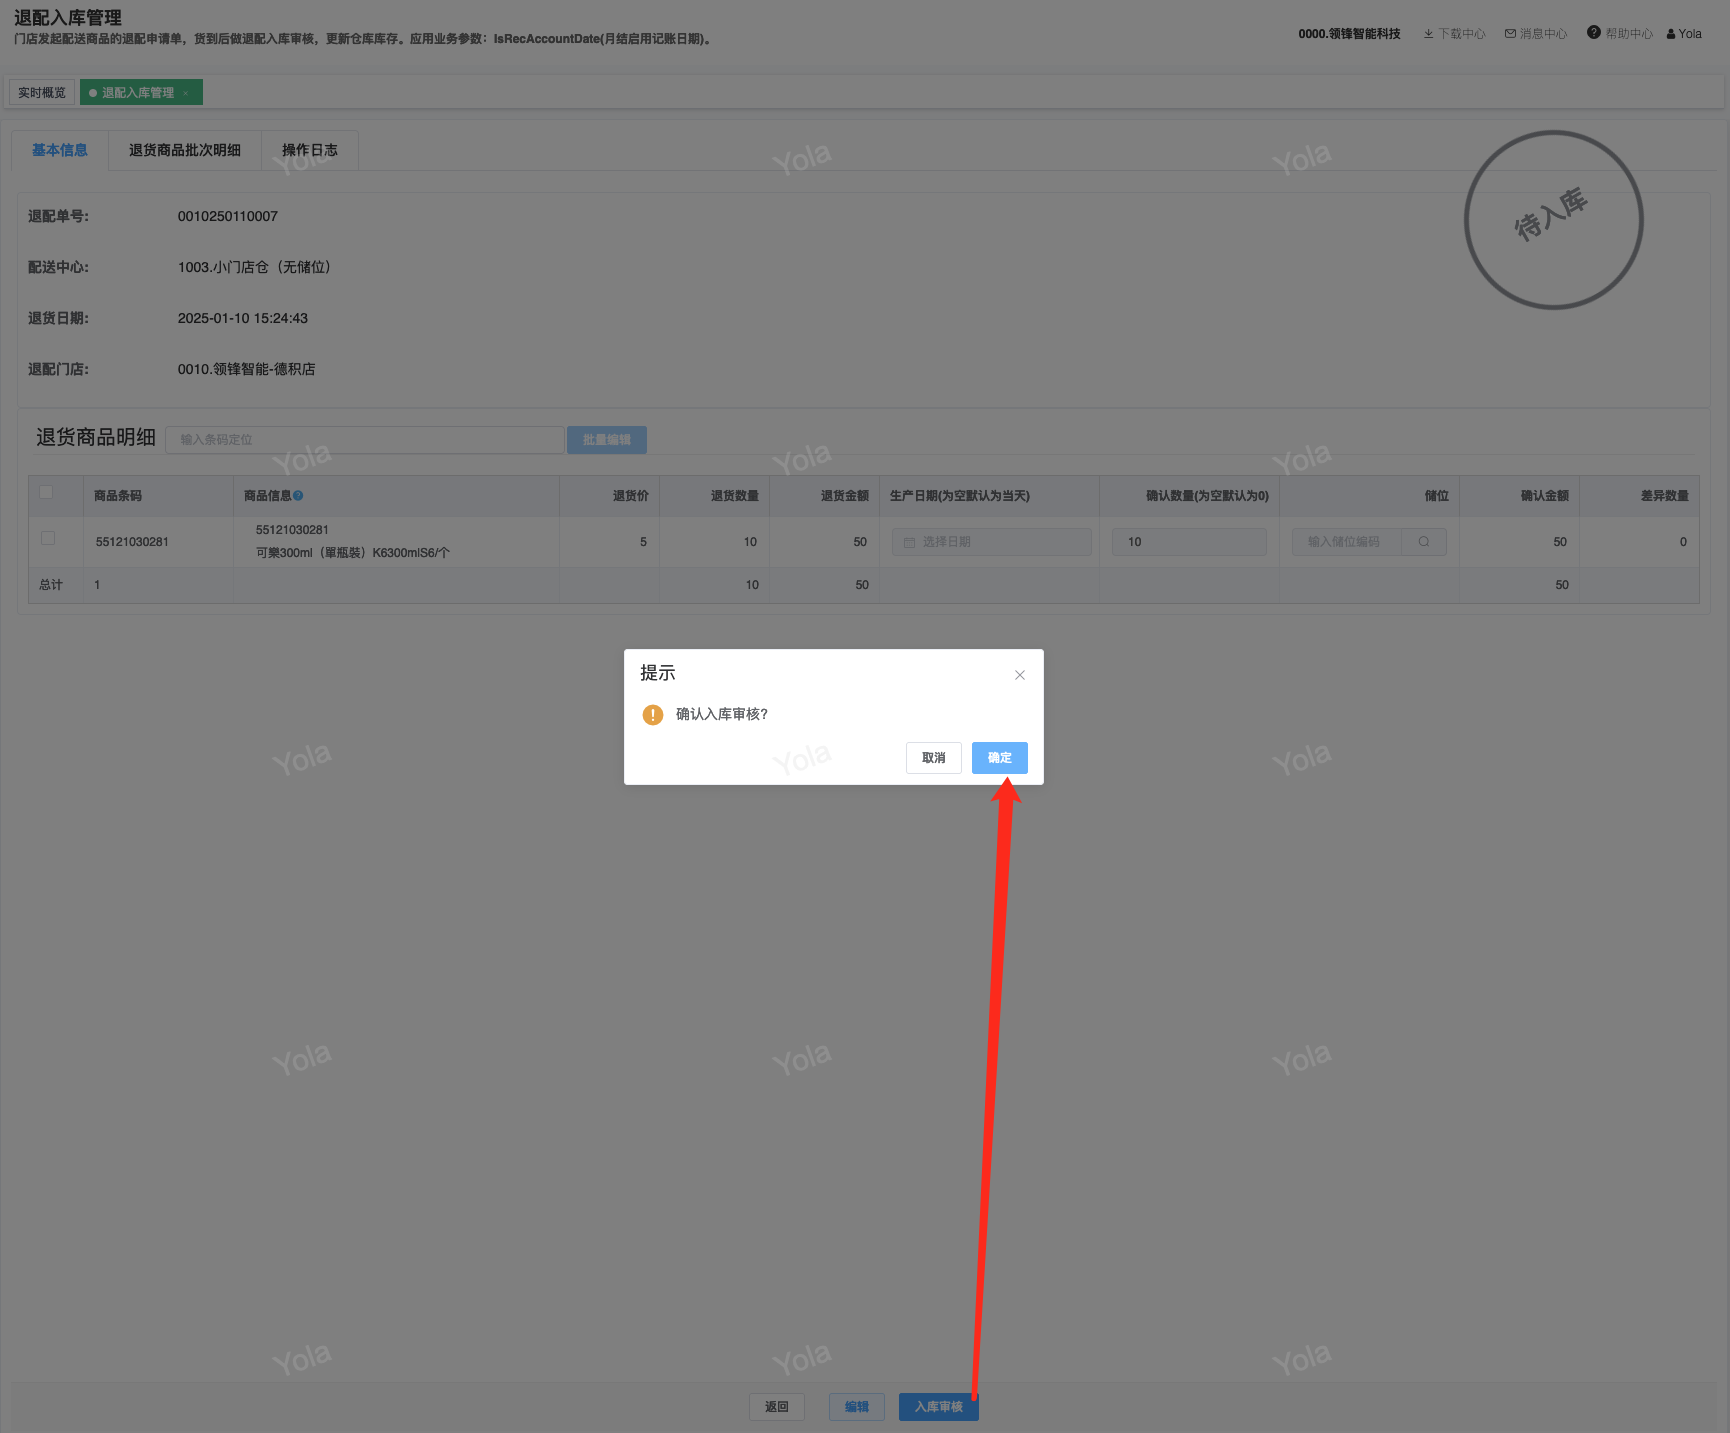Click the 0000.领锋智能科技 company name
The image size is (1730, 1433).
click(1349, 34)
